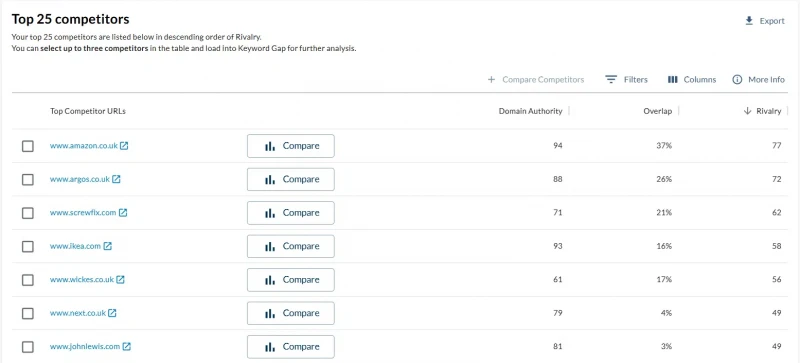Click the Top Competitor URLs column header
This screenshot has height=363, width=800.
(88, 111)
